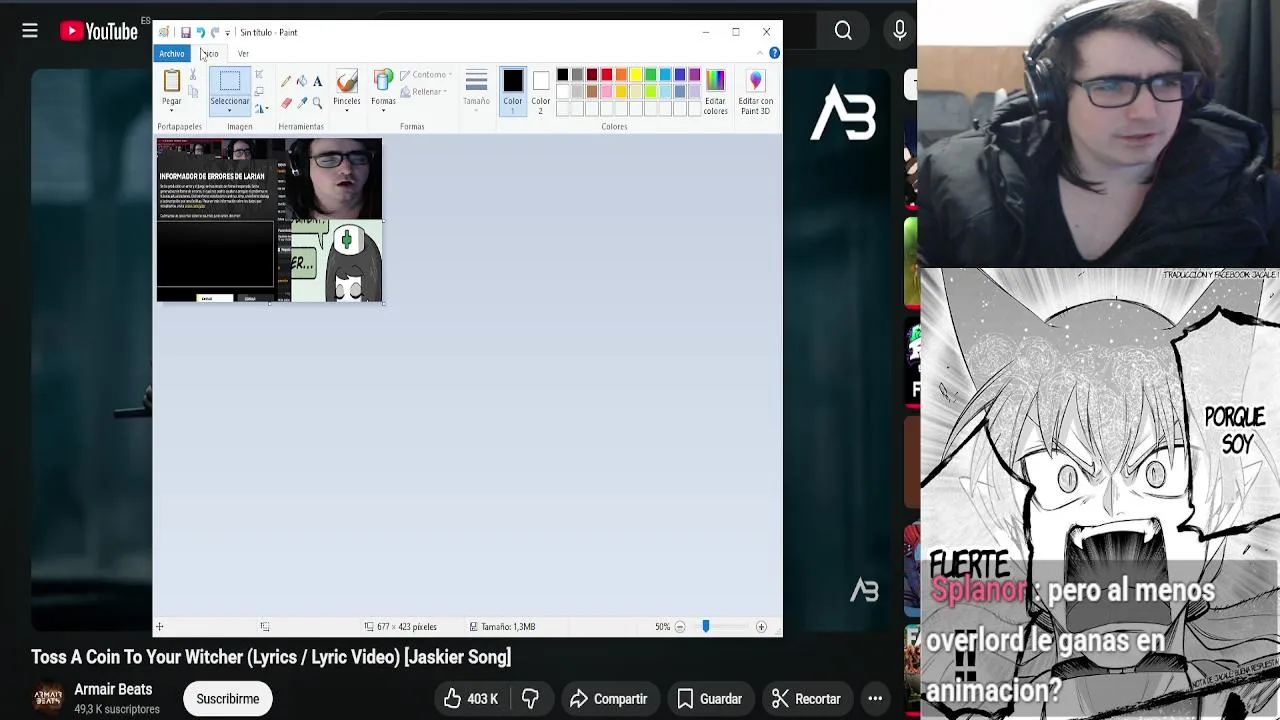Click the Redo arrow in Paint's title bar
This screenshot has width=1280, height=720.
click(x=214, y=33)
